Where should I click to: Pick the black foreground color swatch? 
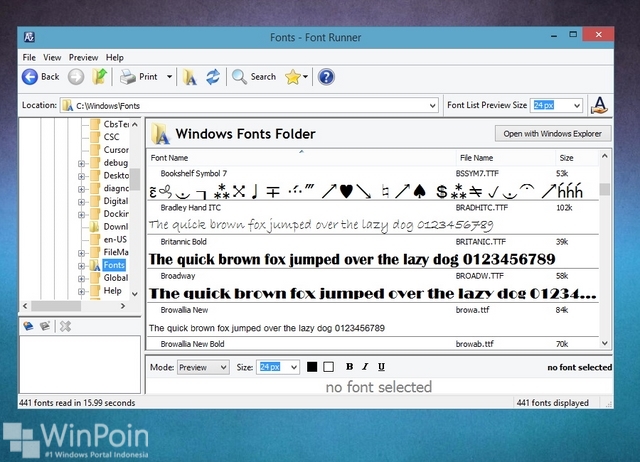click(312, 367)
